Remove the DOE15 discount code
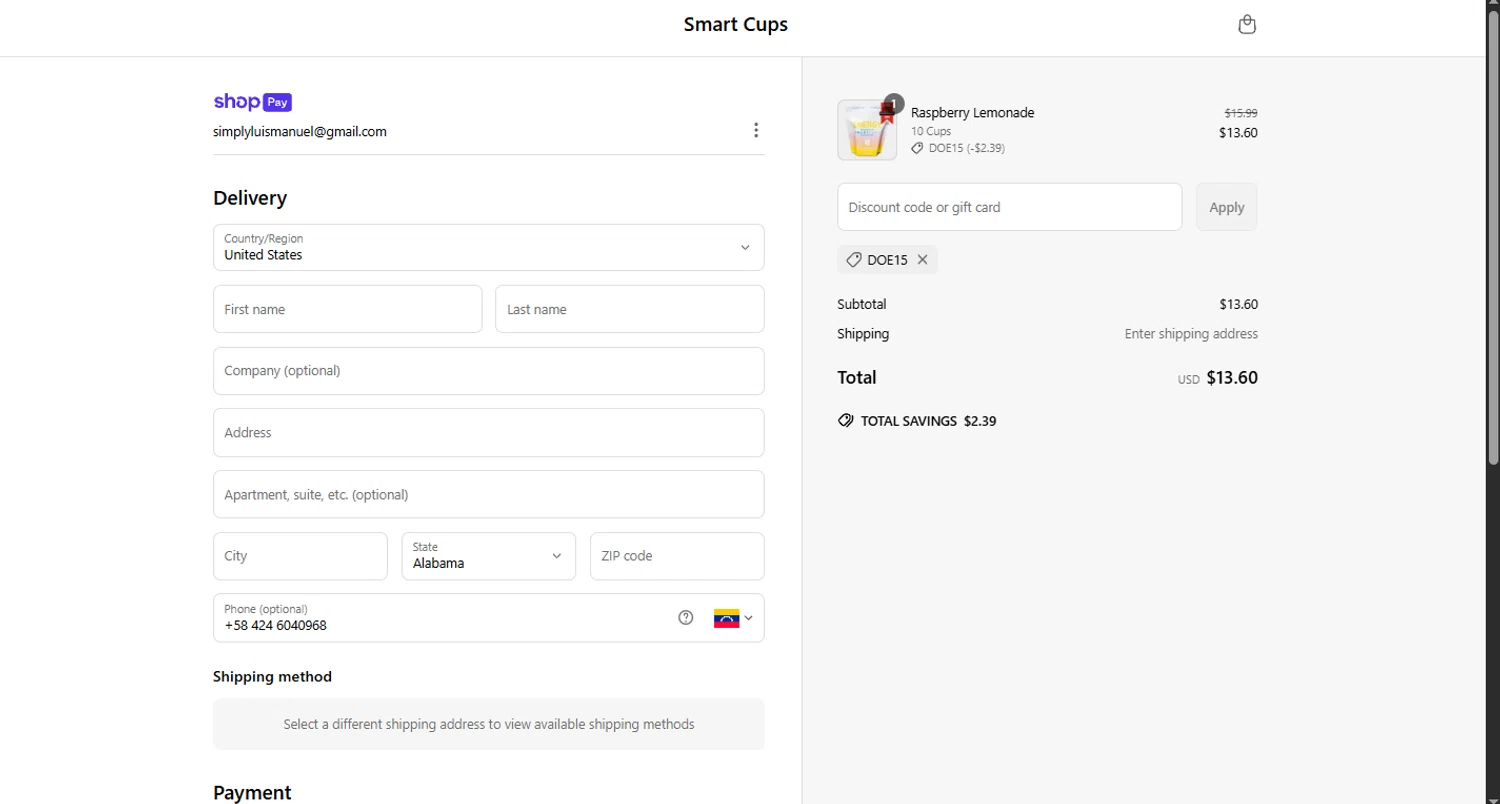Viewport: 1500px width, 804px height. [923, 260]
